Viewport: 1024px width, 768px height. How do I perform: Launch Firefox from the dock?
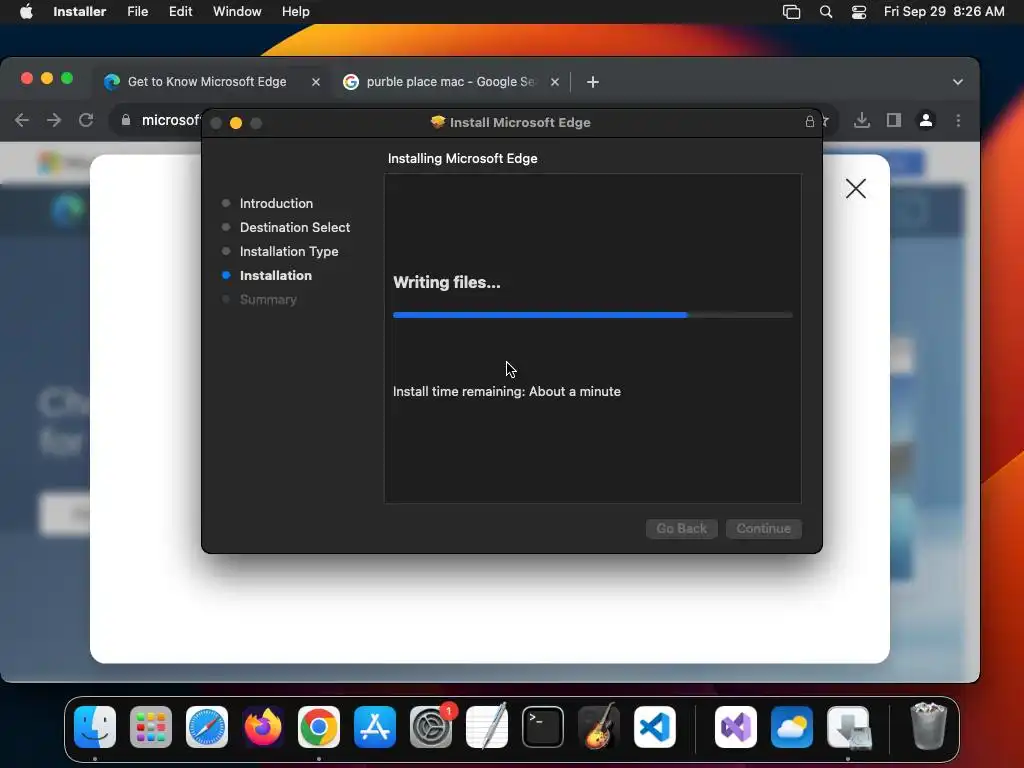(x=263, y=727)
